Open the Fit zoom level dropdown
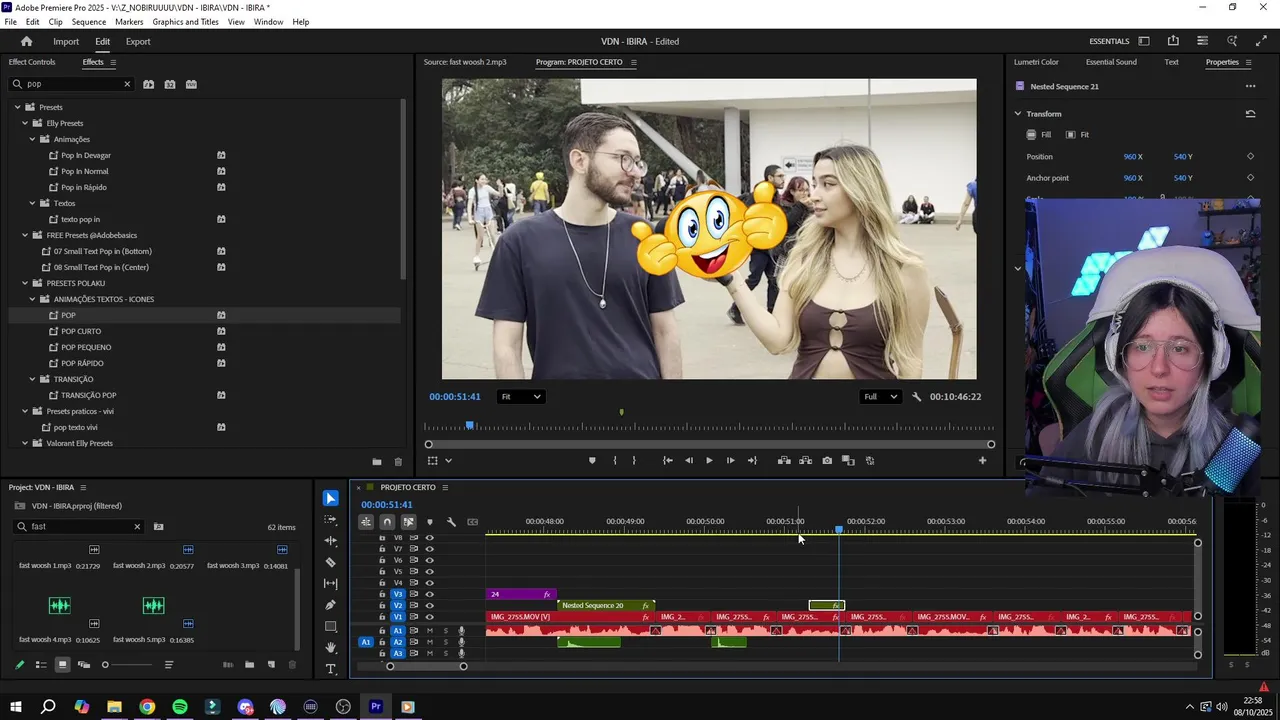Viewport: 1280px width, 720px height. click(521, 397)
